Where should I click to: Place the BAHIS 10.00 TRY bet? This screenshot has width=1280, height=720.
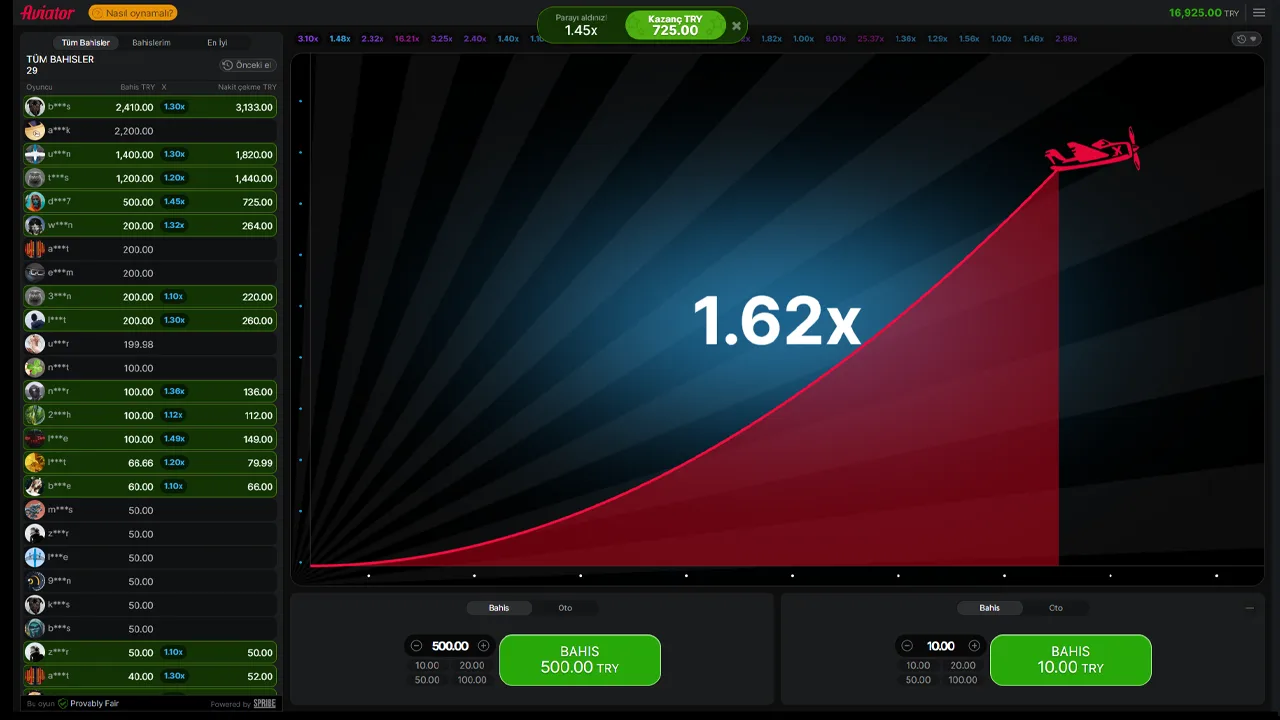(x=1071, y=660)
